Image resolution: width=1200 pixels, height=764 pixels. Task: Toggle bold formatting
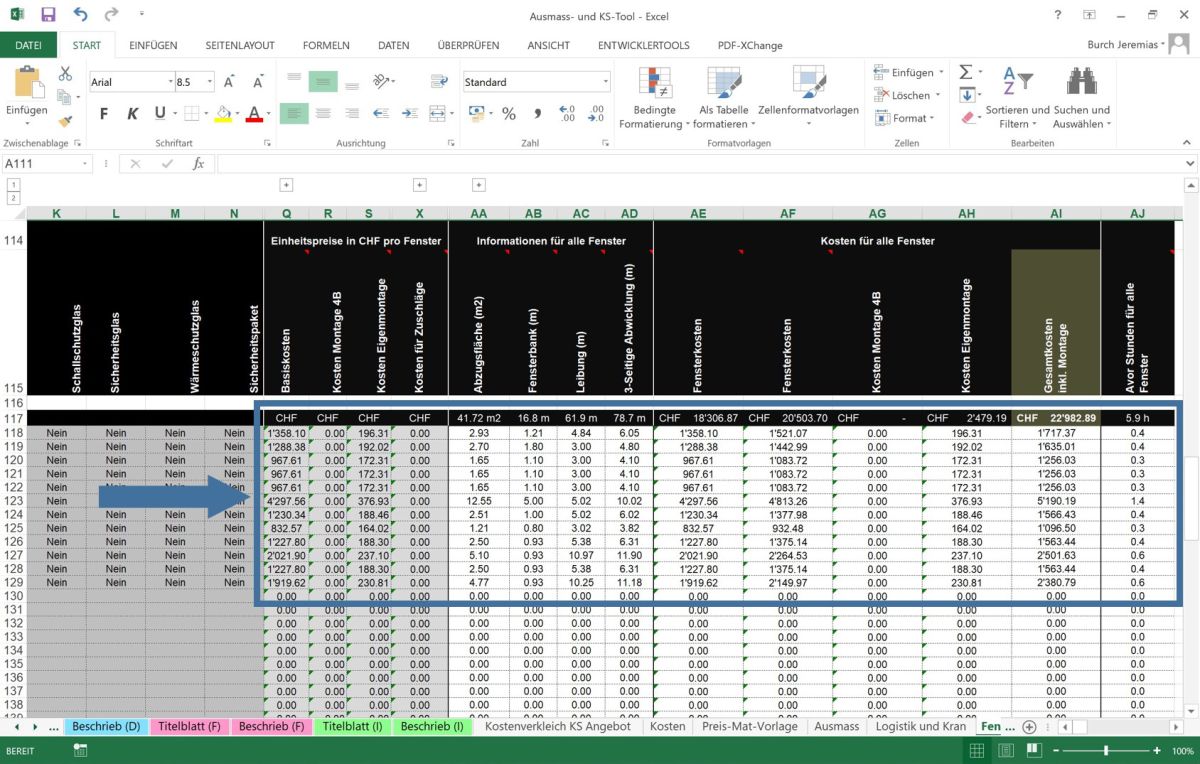103,113
